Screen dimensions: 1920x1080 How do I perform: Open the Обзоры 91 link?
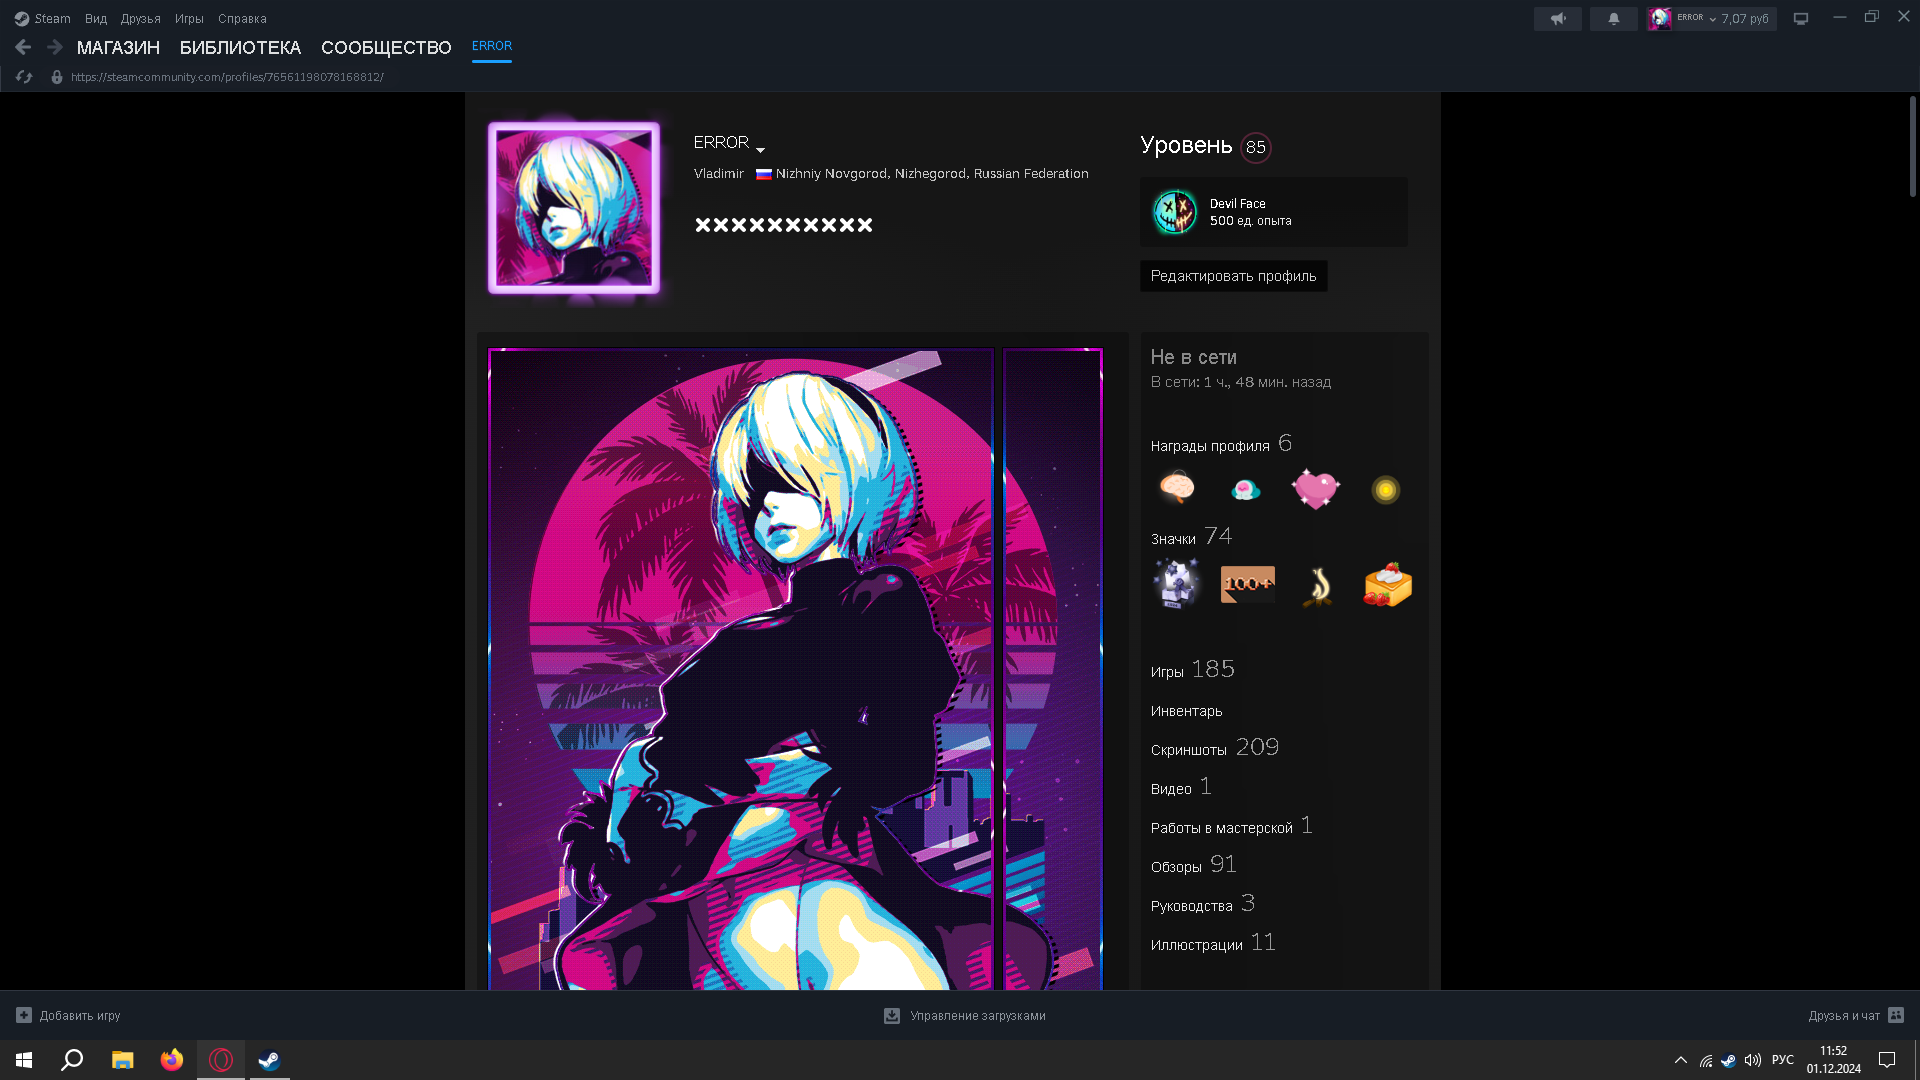click(x=1194, y=865)
